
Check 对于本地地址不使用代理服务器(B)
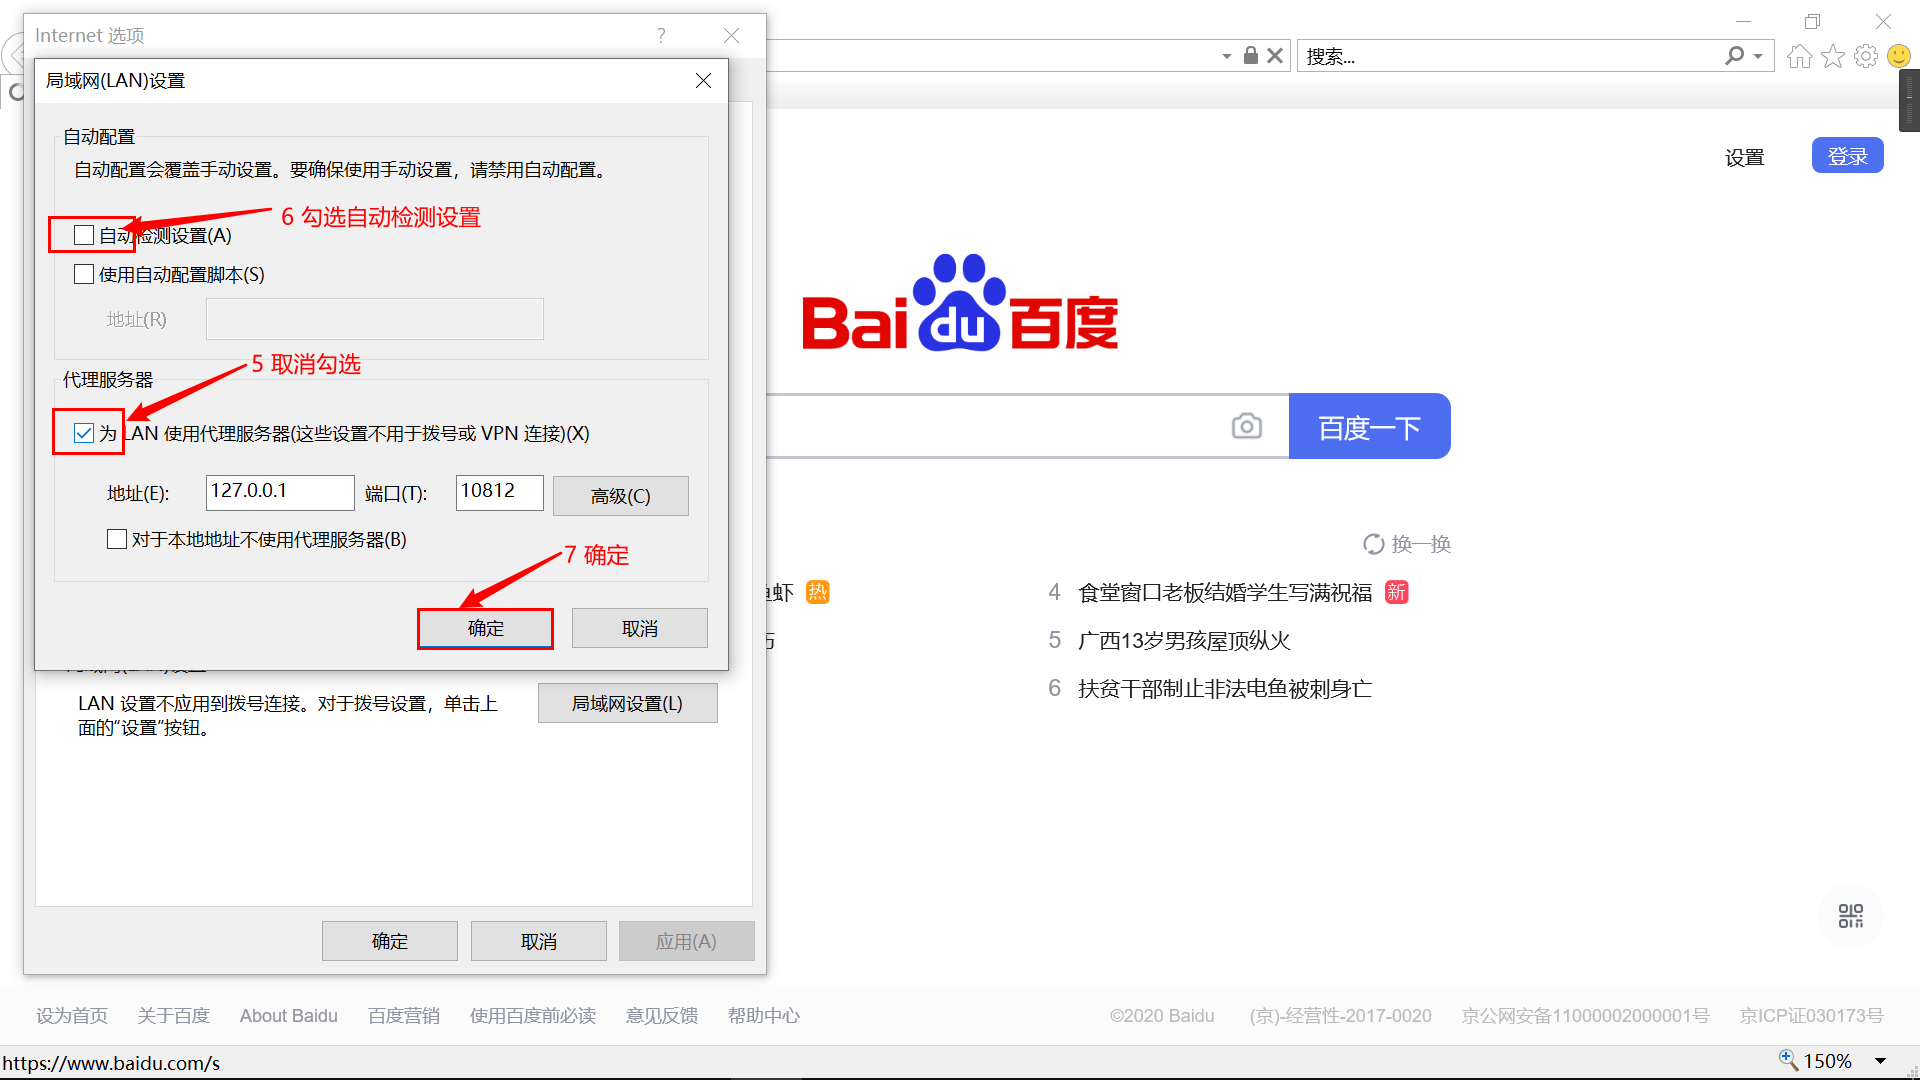(x=117, y=539)
